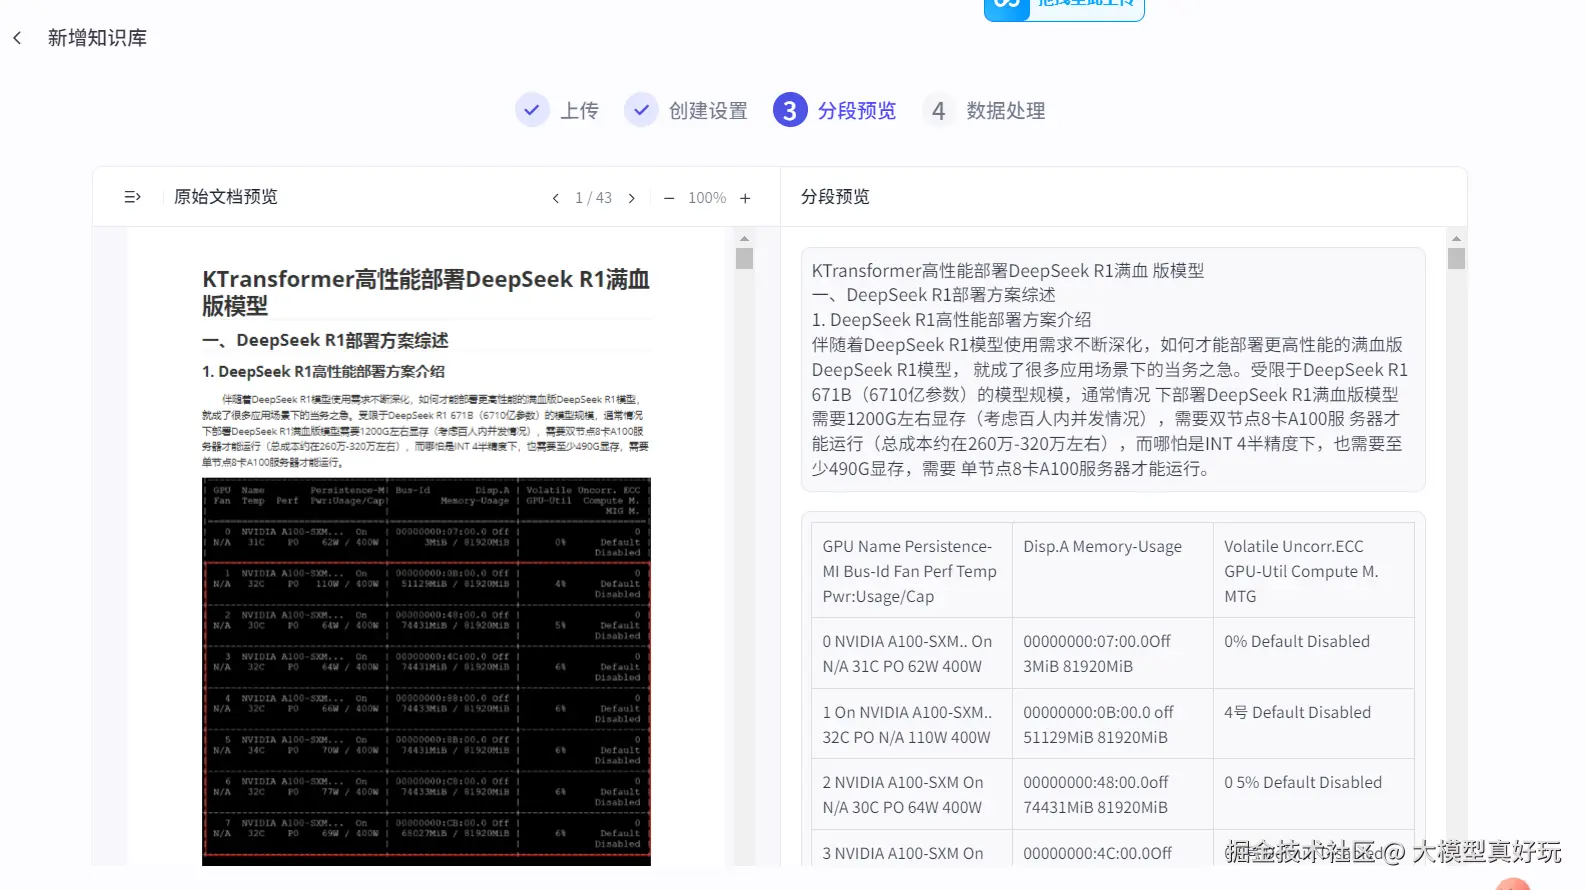This screenshot has height=890, width=1586.
Task: Select the first text segment card
Action: [x=1113, y=370]
